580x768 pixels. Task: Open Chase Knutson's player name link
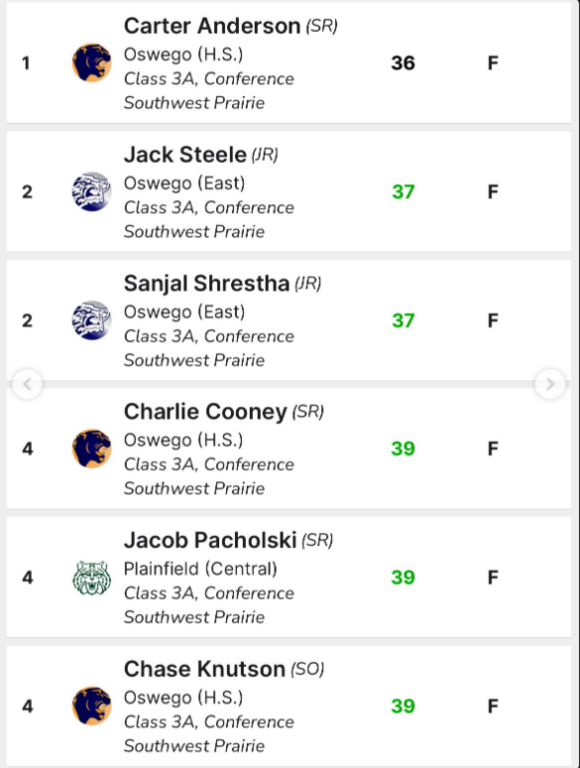204,669
